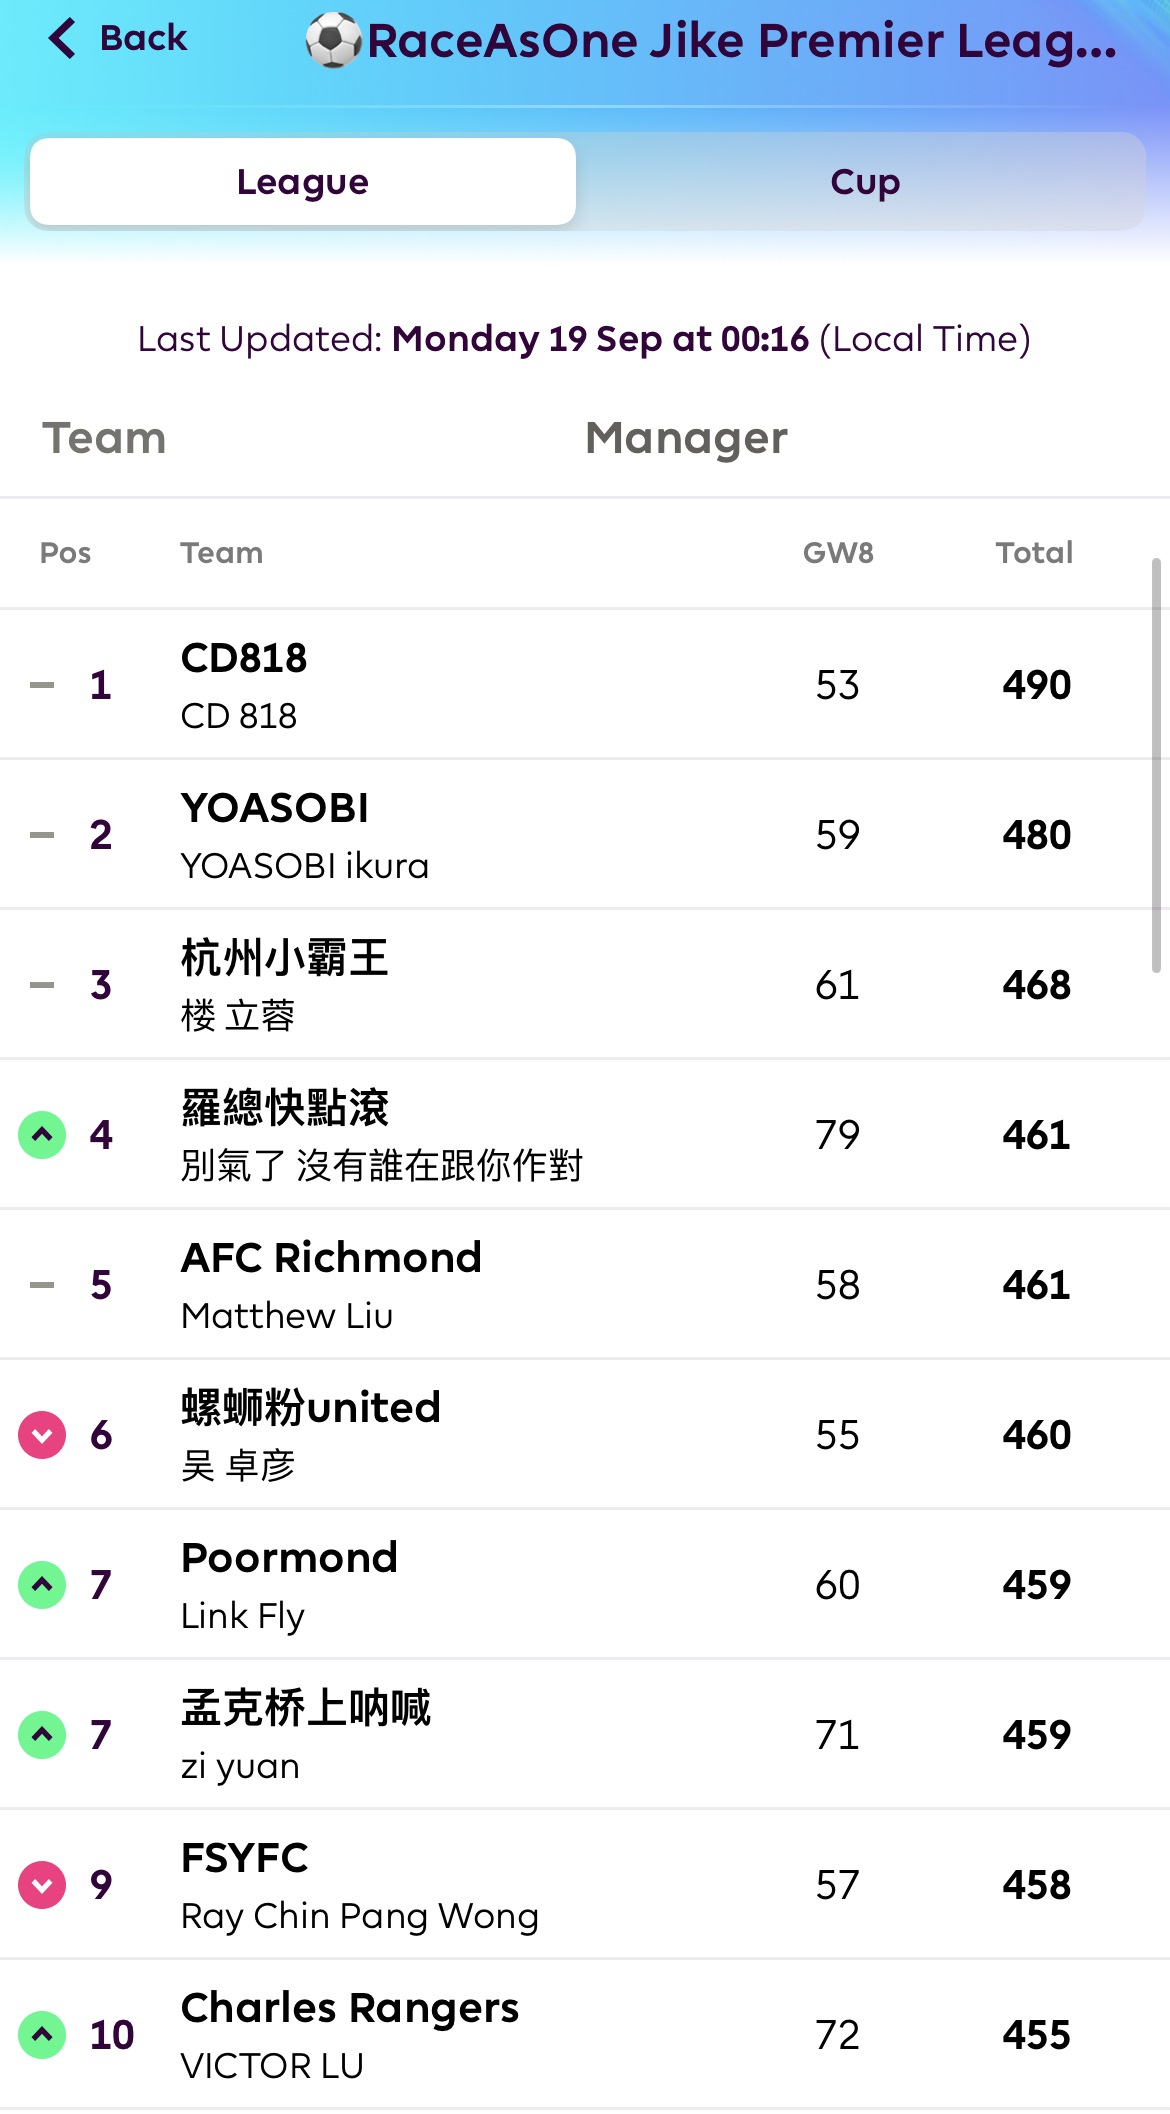Click red down arrow beside 螺蛳粉united
1170x2114 pixels.
[42, 1435]
